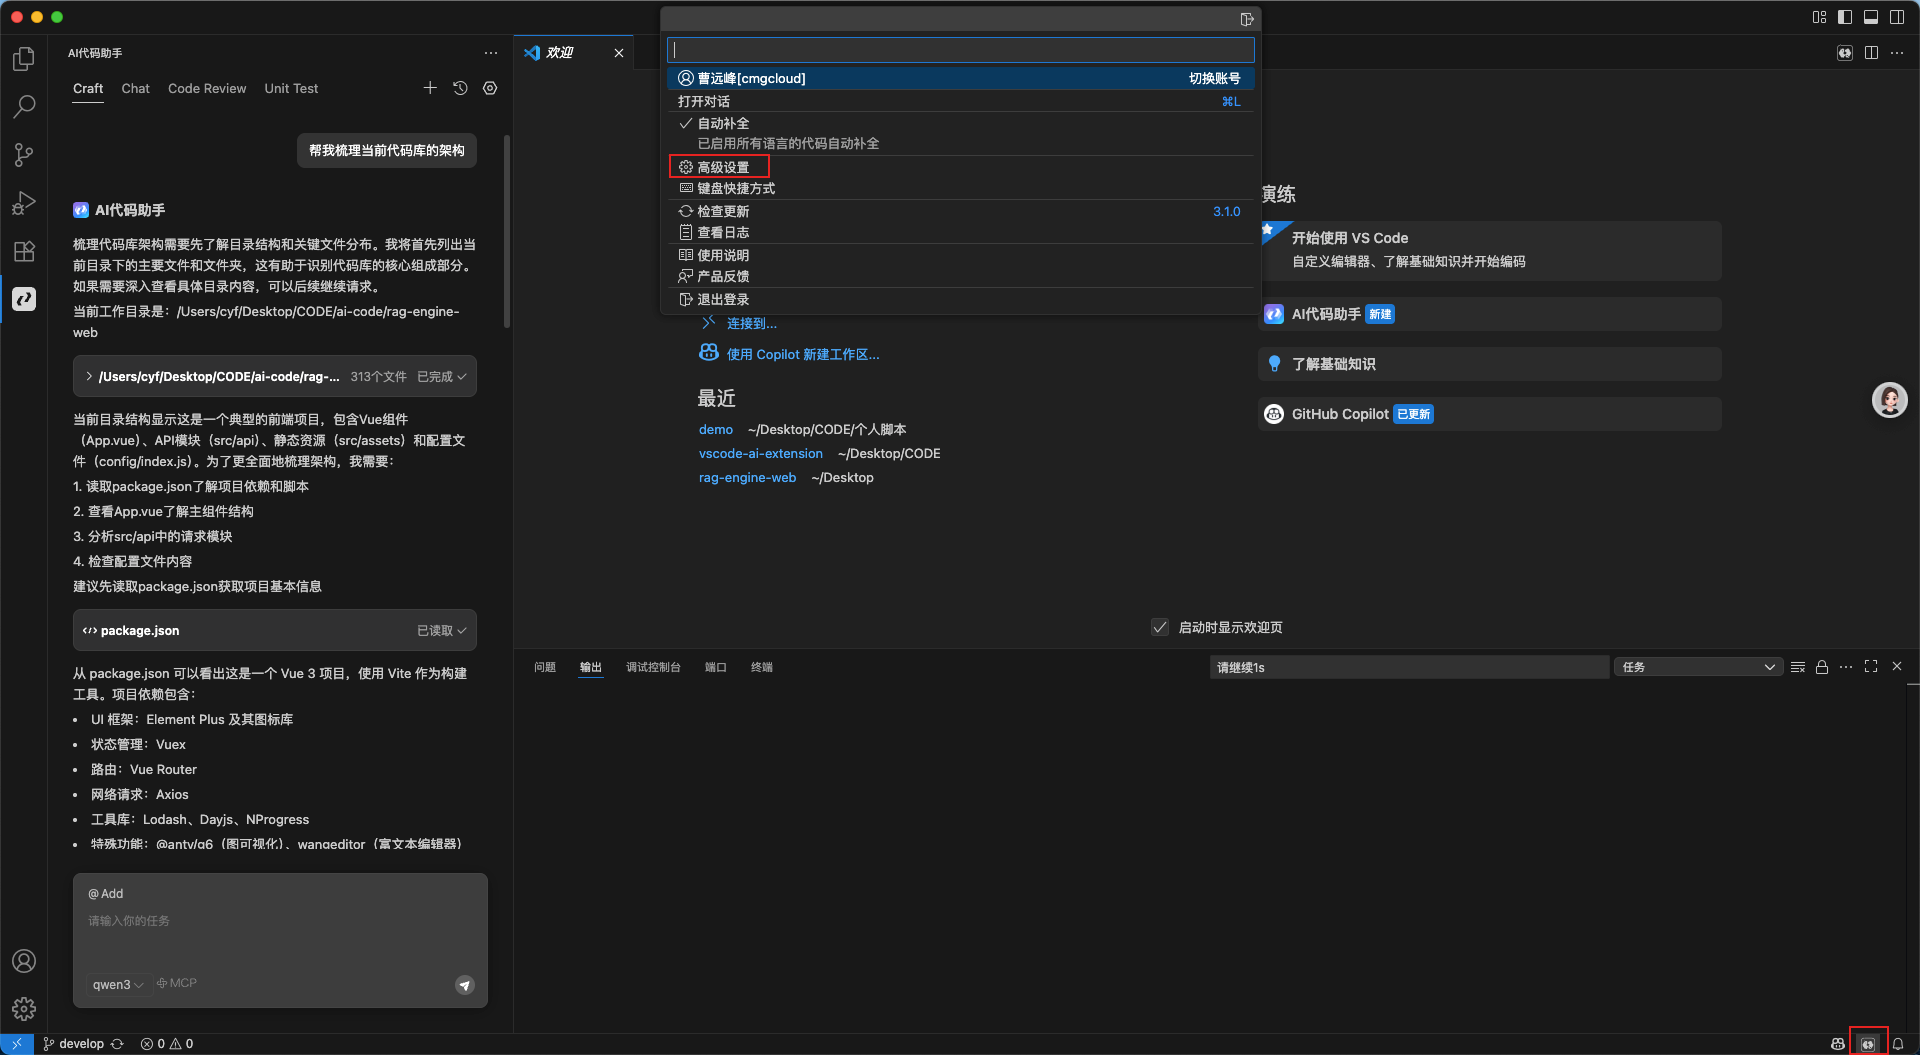Select the AI代码助手 icon in the activity bar

(24, 299)
